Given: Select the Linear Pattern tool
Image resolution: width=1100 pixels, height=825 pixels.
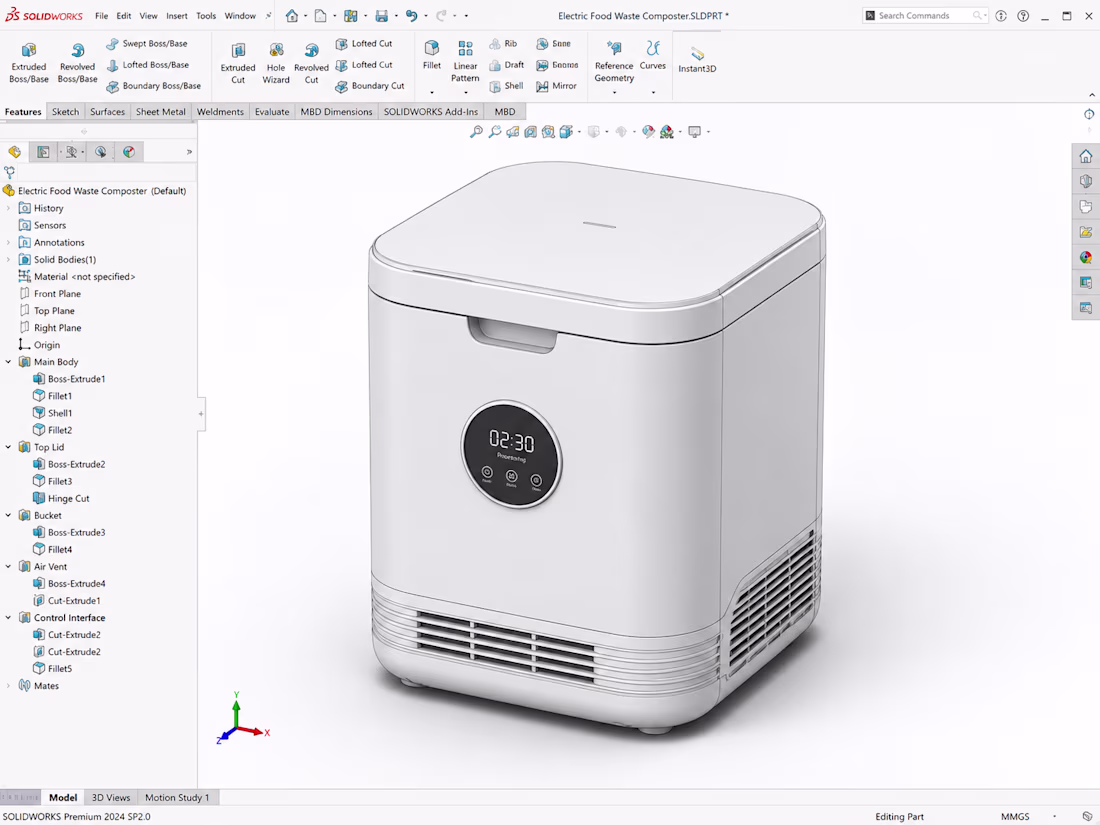Looking at the screenshot, I should (x=465, y=60).
